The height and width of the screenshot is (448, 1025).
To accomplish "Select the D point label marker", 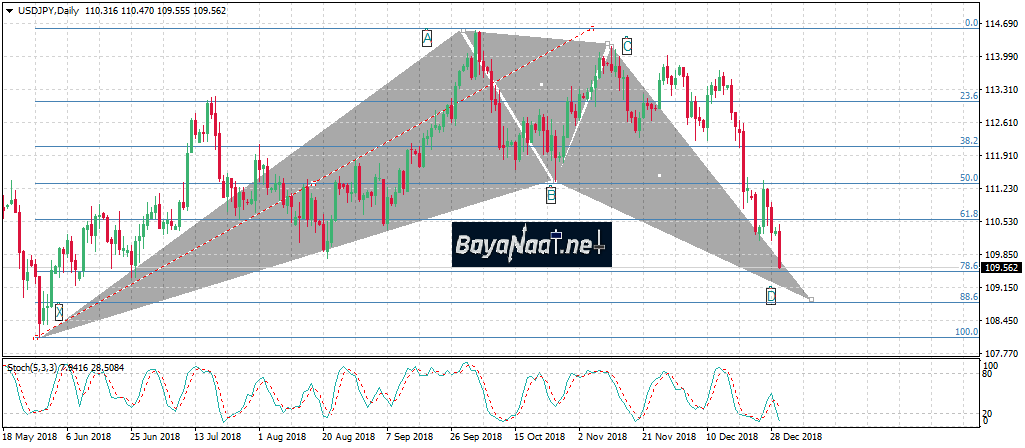I will (x=771, y=296).
